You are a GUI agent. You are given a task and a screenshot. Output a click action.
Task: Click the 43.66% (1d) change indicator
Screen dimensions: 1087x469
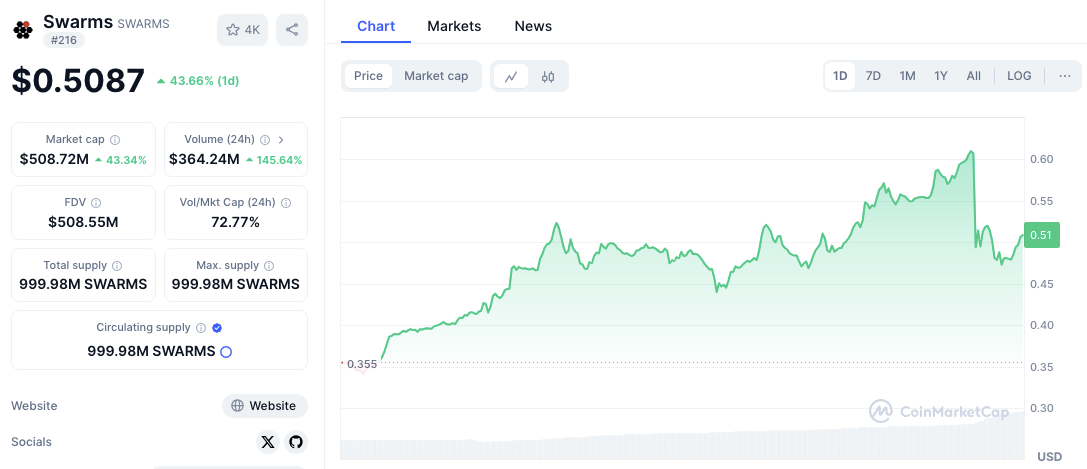[198, 81]
